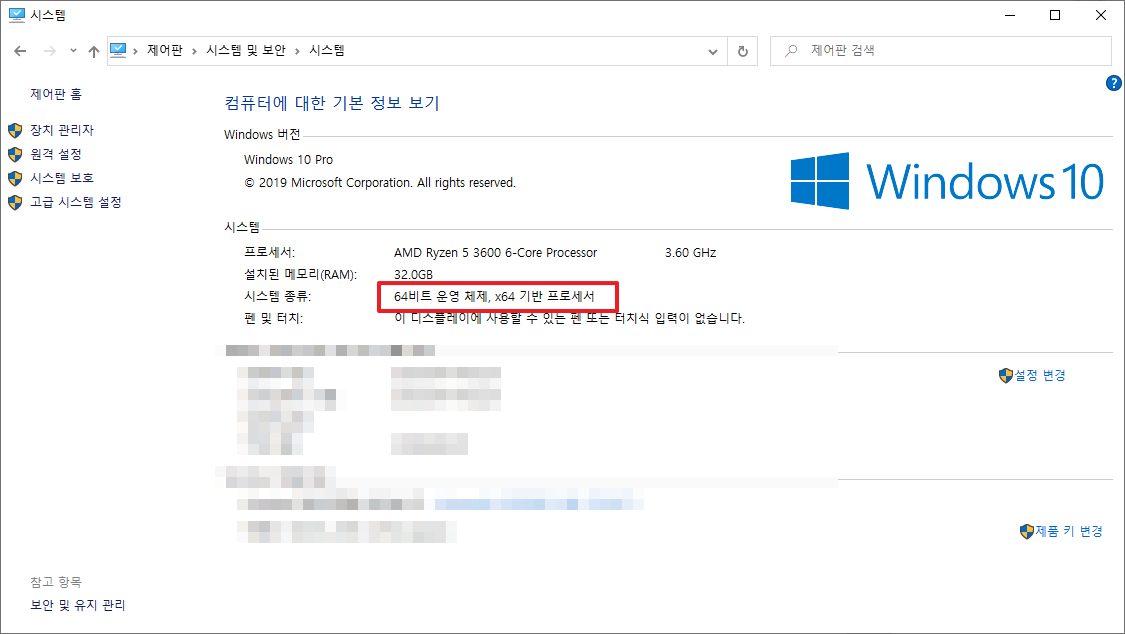Viewport: 1125px width, 634px height.
Task: Click 제품 키 변경 link
Action: click(x=1069, y=531)
